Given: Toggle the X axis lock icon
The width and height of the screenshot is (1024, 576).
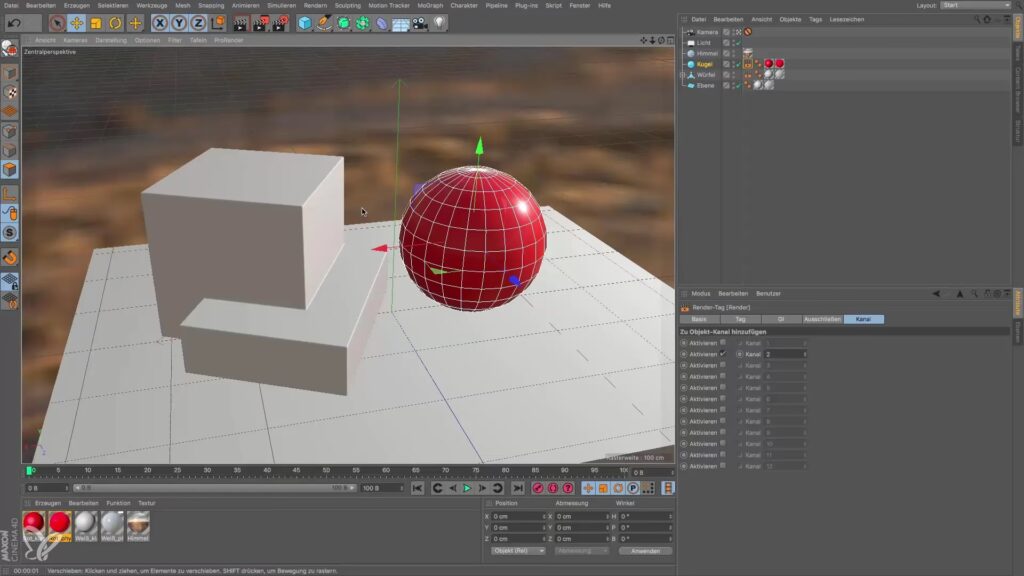Looking at the screenshot, I should coord(159,22).
